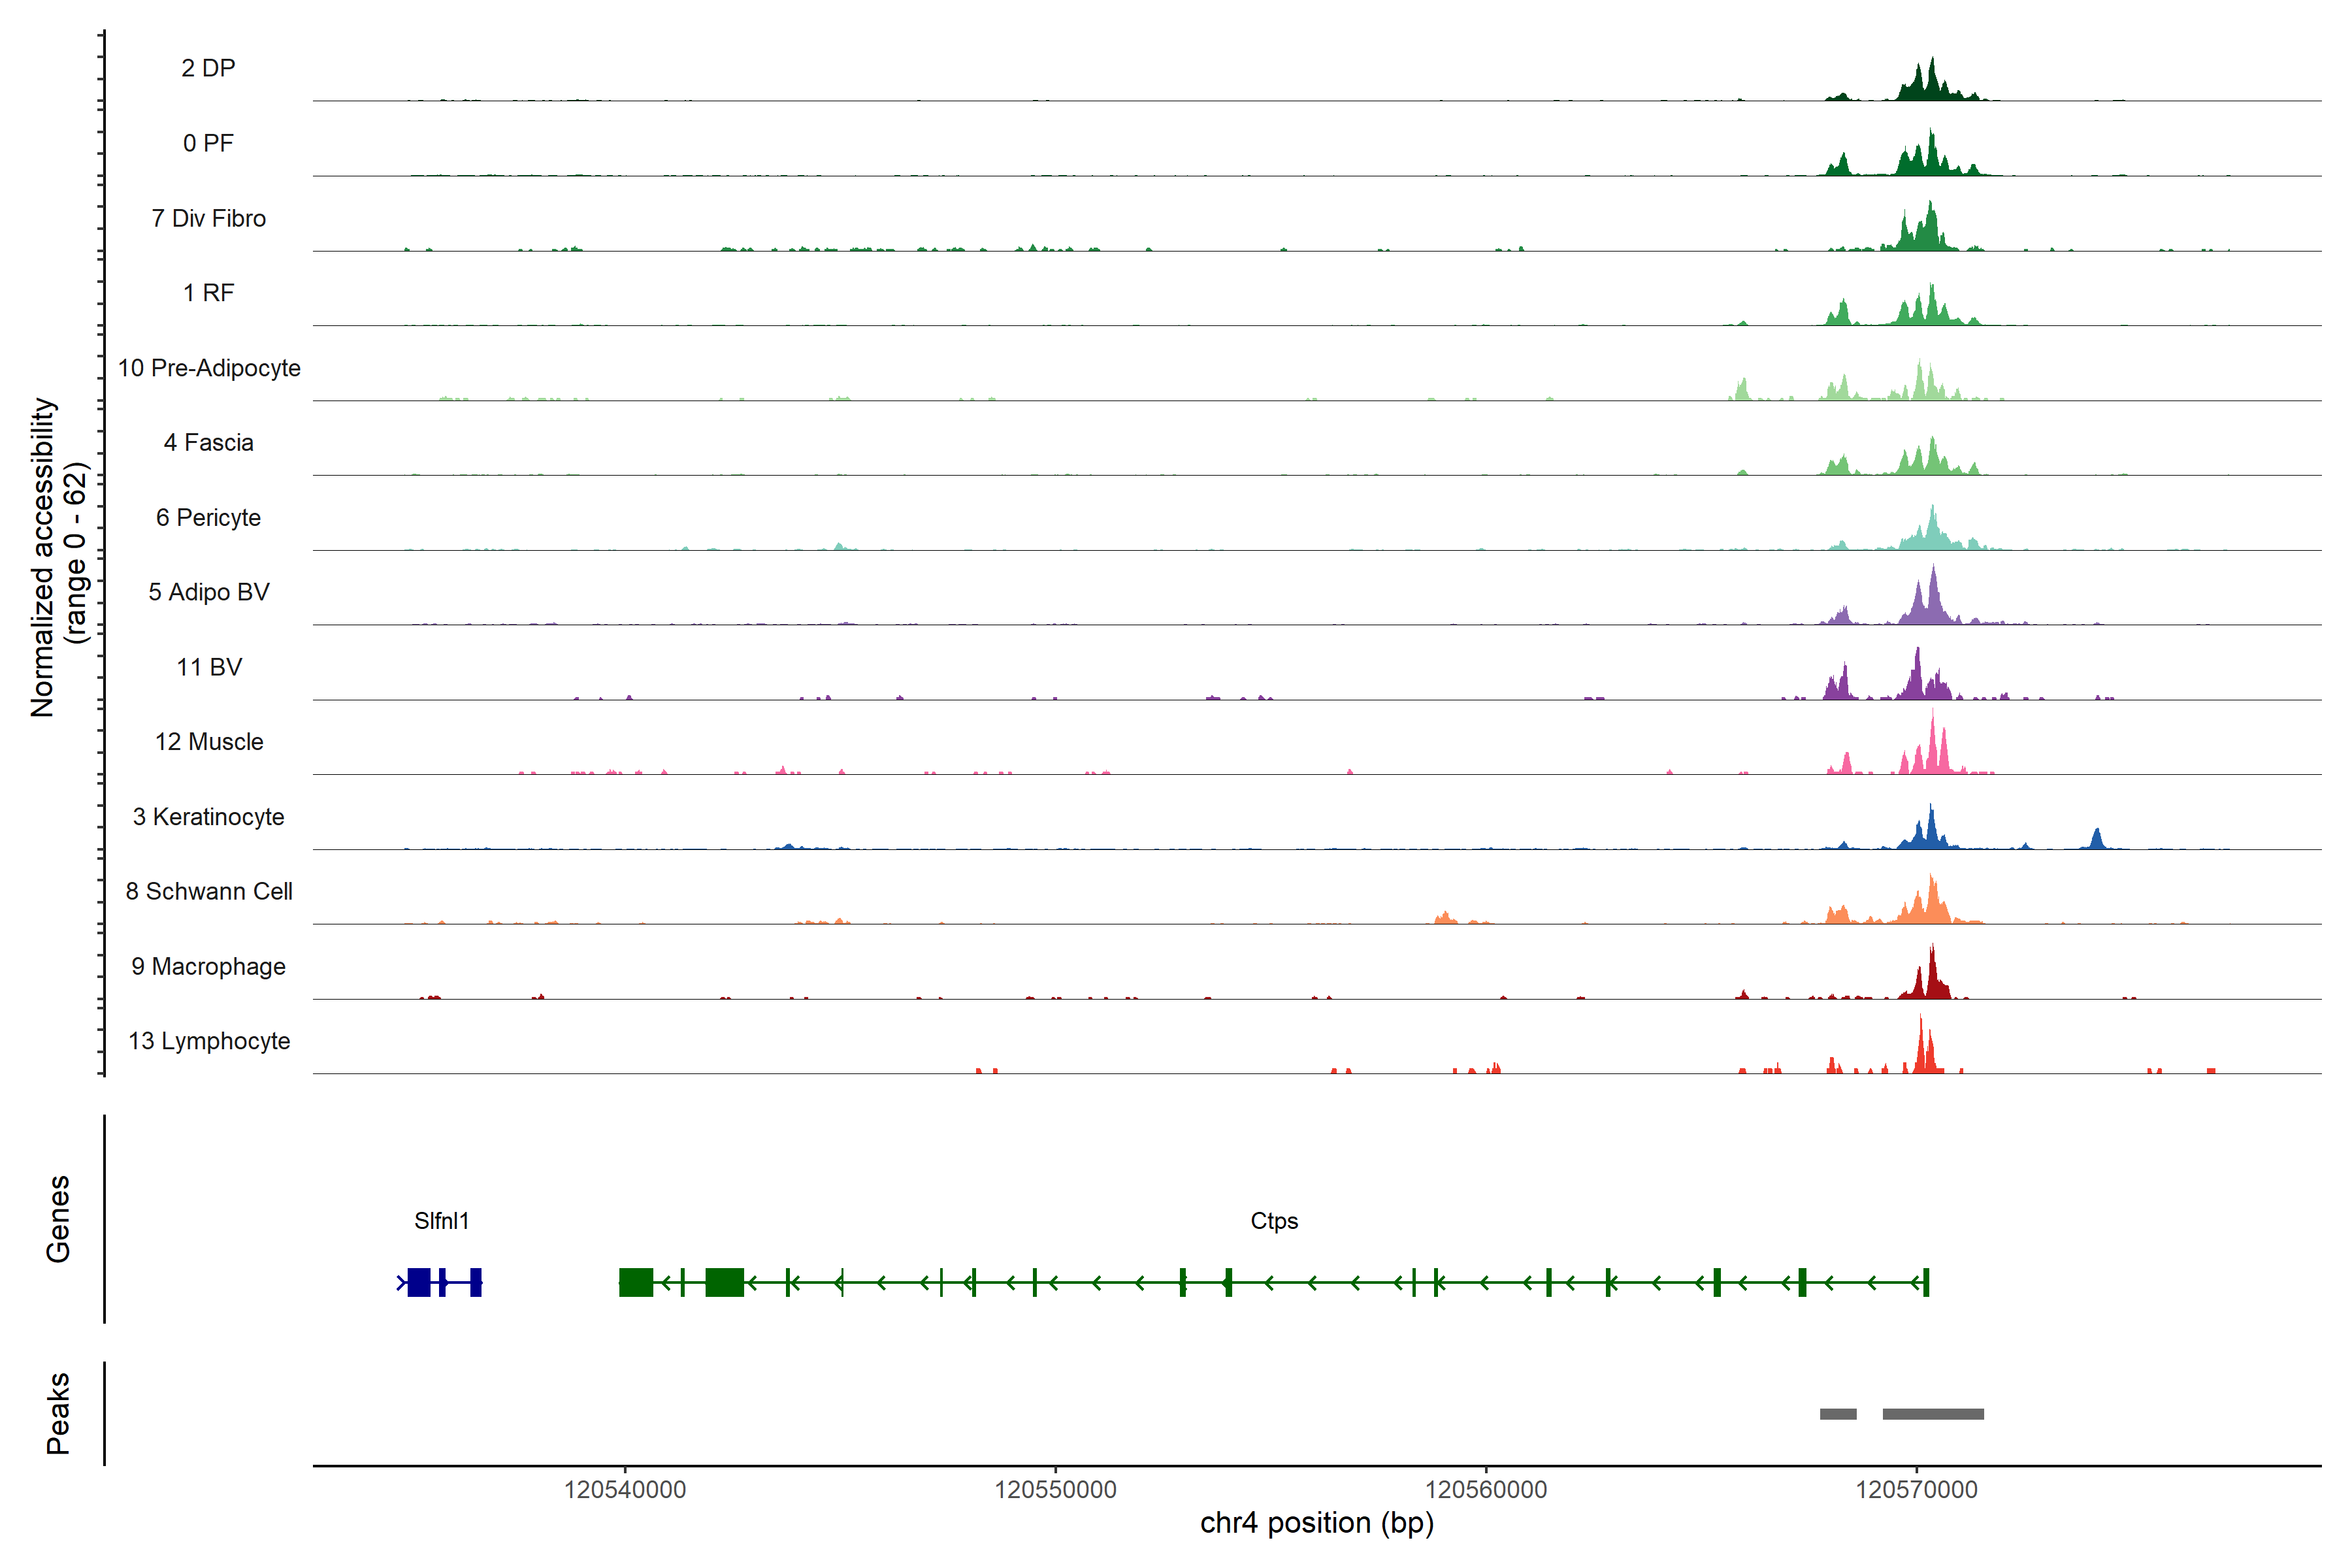This screenshot has width=2352, height=1568.
Task: Click the blue Slfnl1 gene exon block
Action: (419, 1282)
